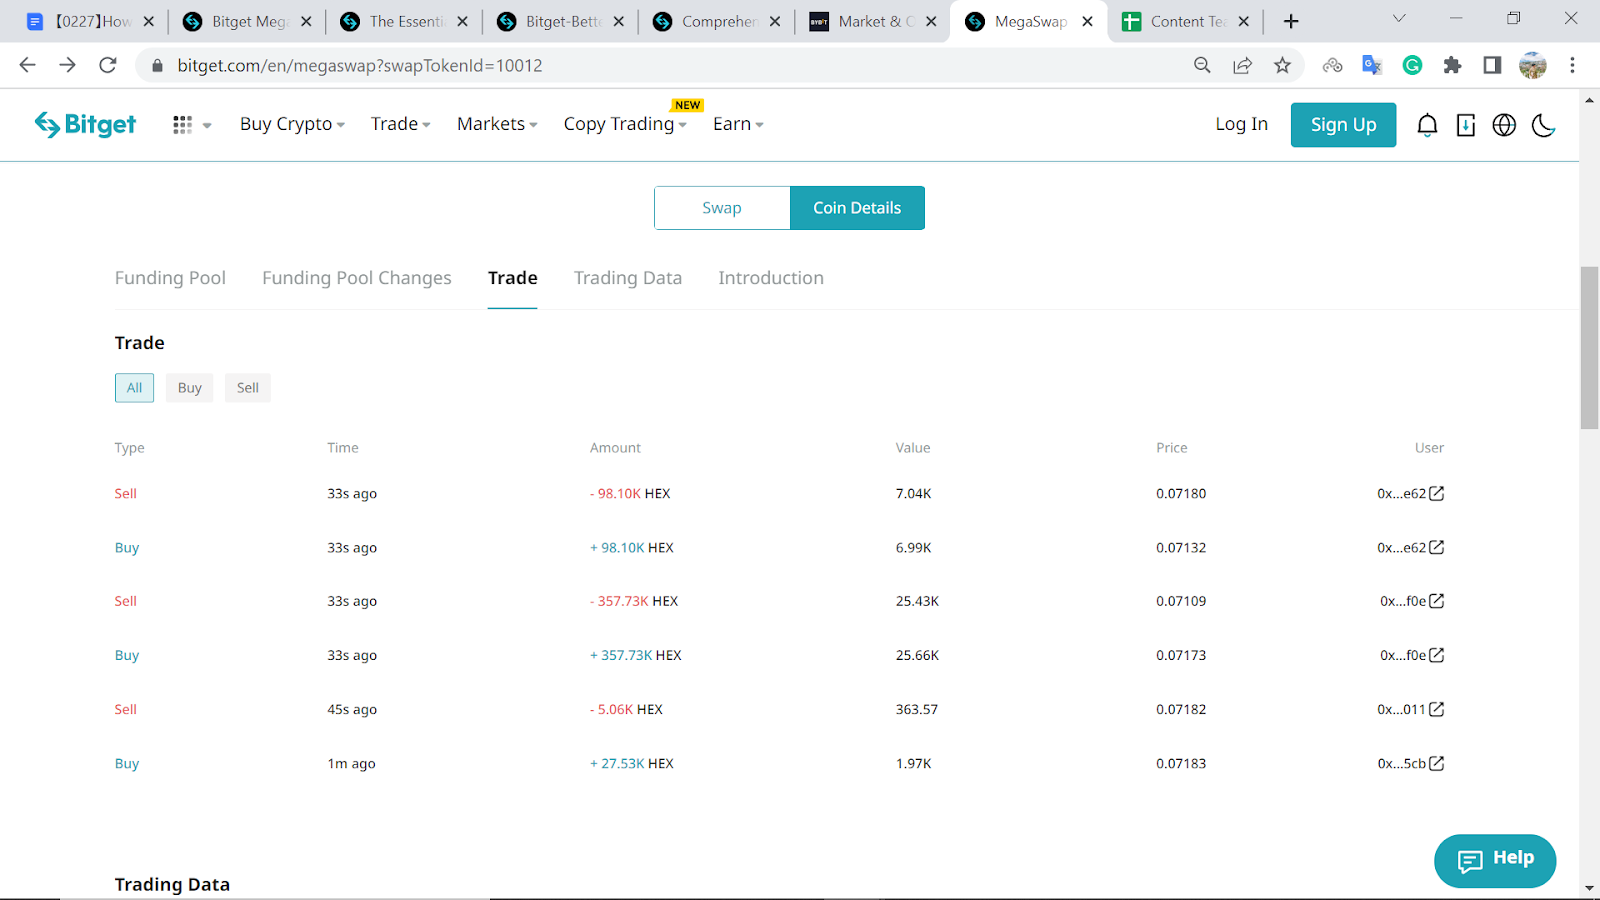This screenshot has width=1600, height=900.
Task: Expand the Copy Trading dropdown
Action: point(625,124)
